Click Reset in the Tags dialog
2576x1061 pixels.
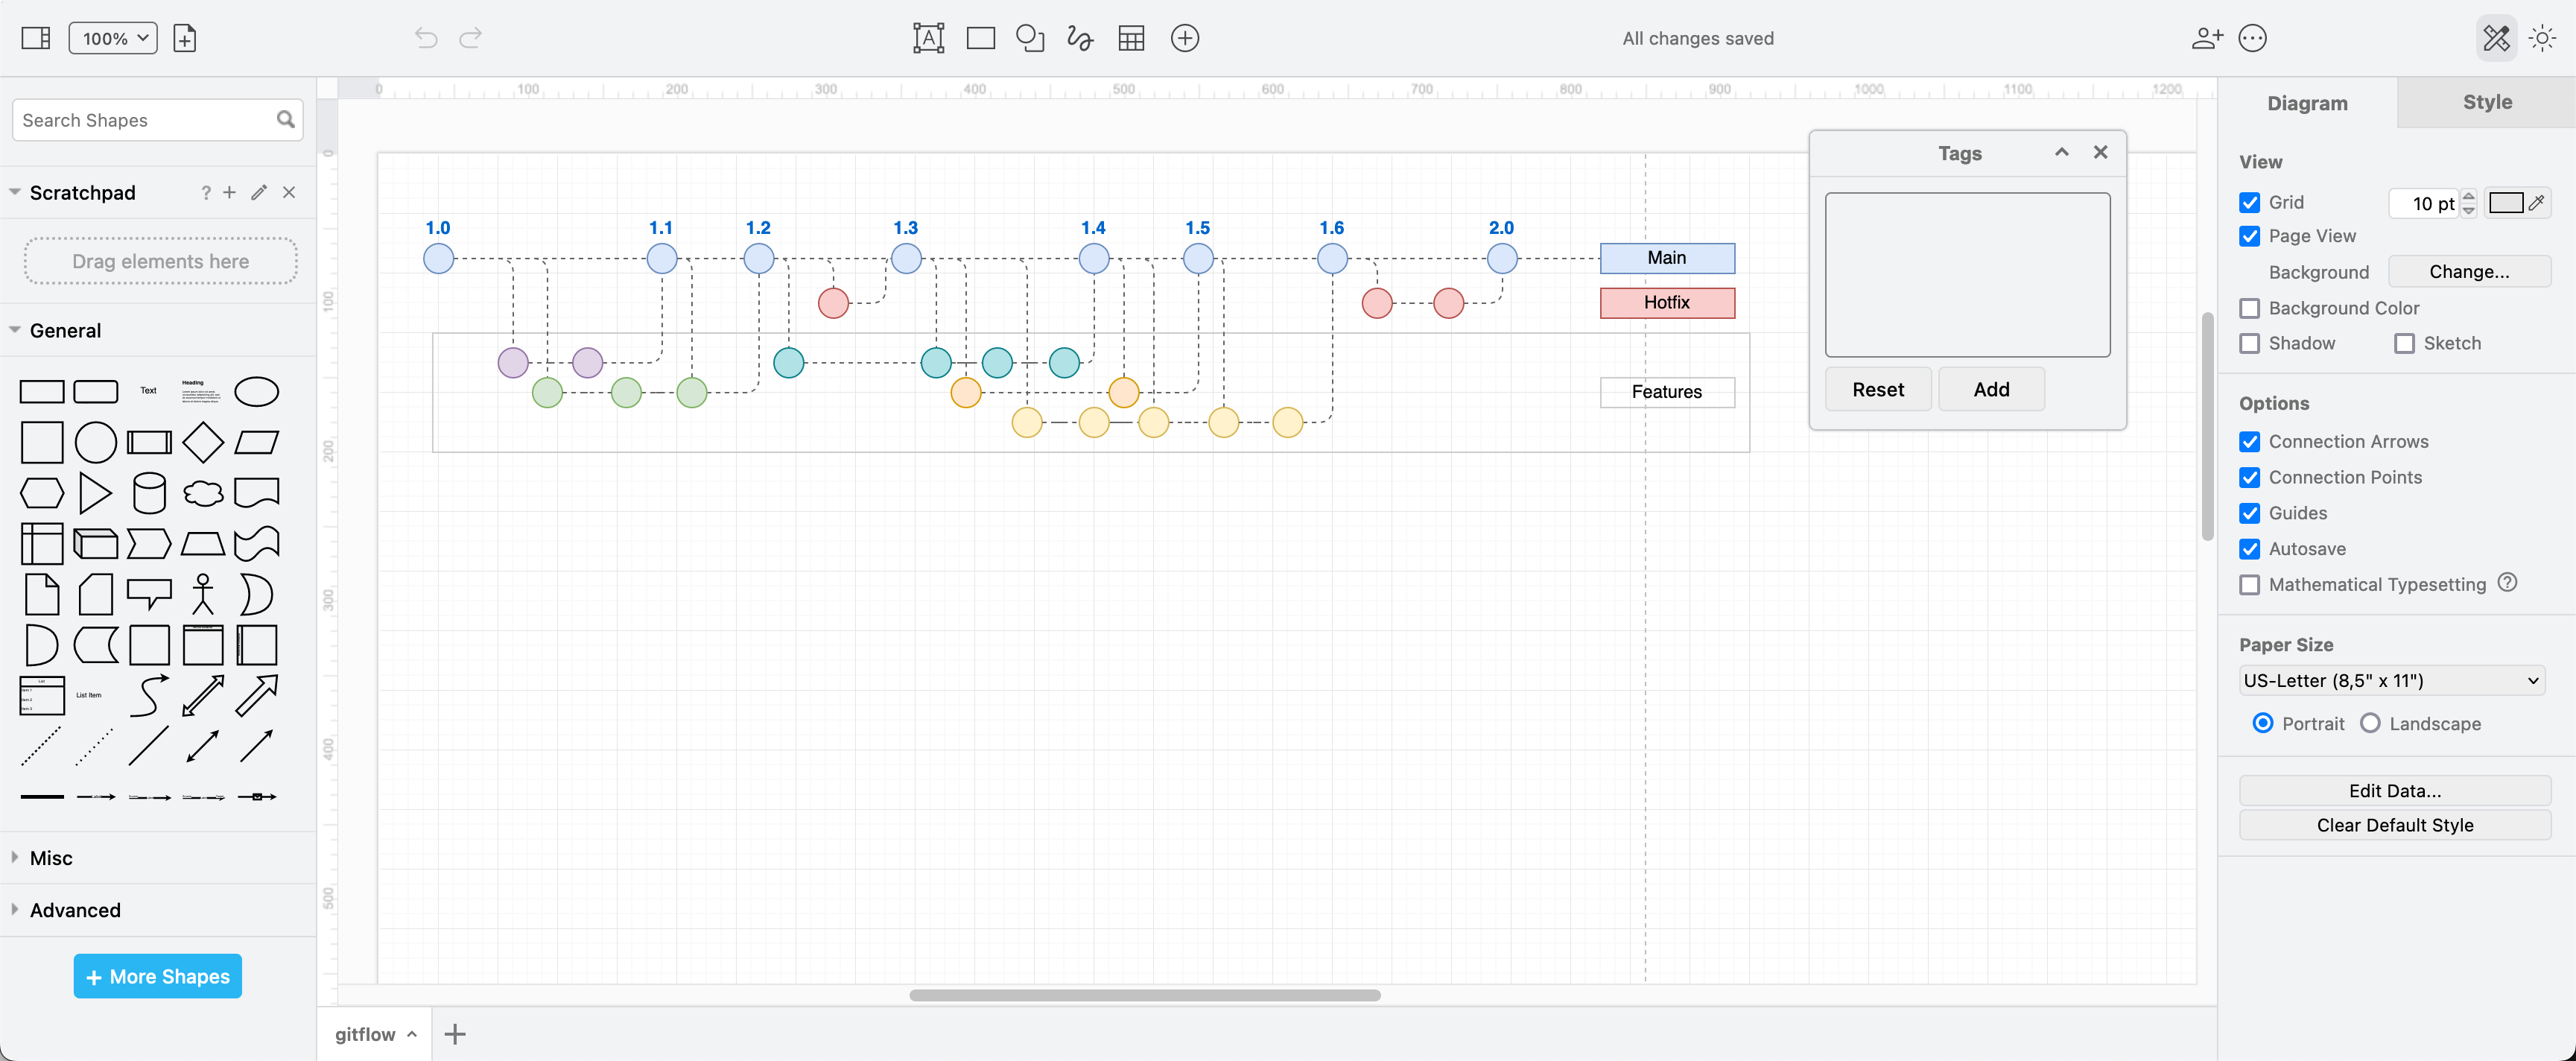tap(1877, 389)
